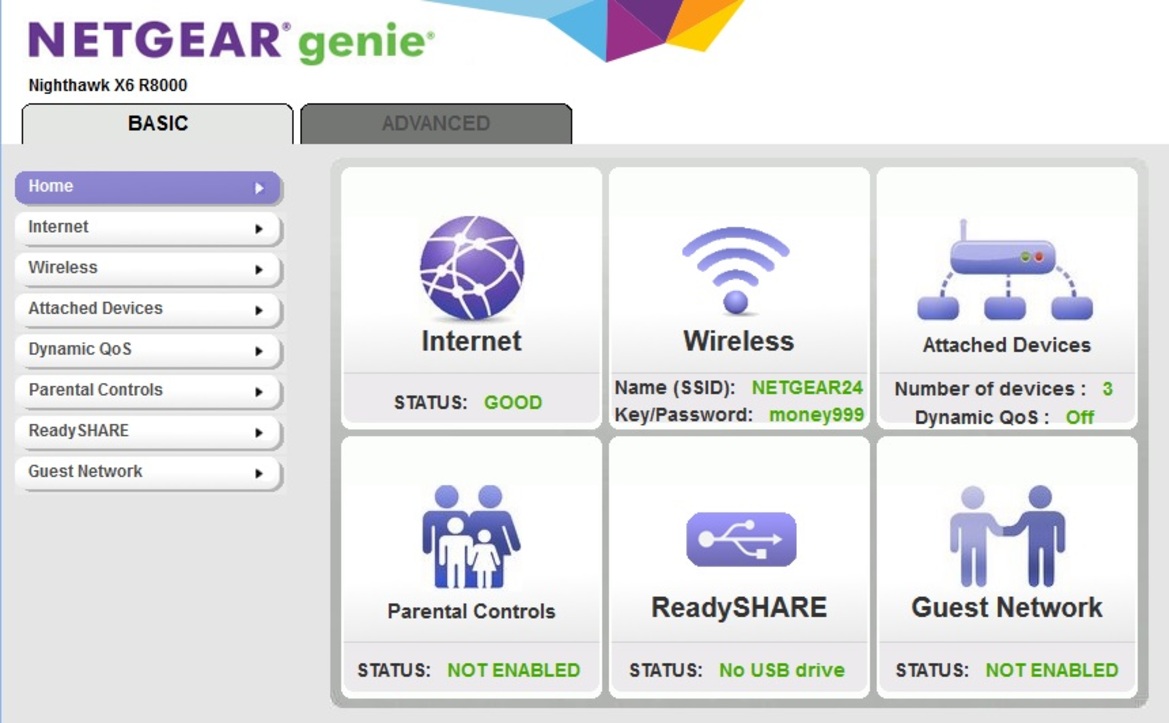Click the GOOD Internet status text
The width and height of the screenshot is (1169, 723).
click(x=513, y=402)
